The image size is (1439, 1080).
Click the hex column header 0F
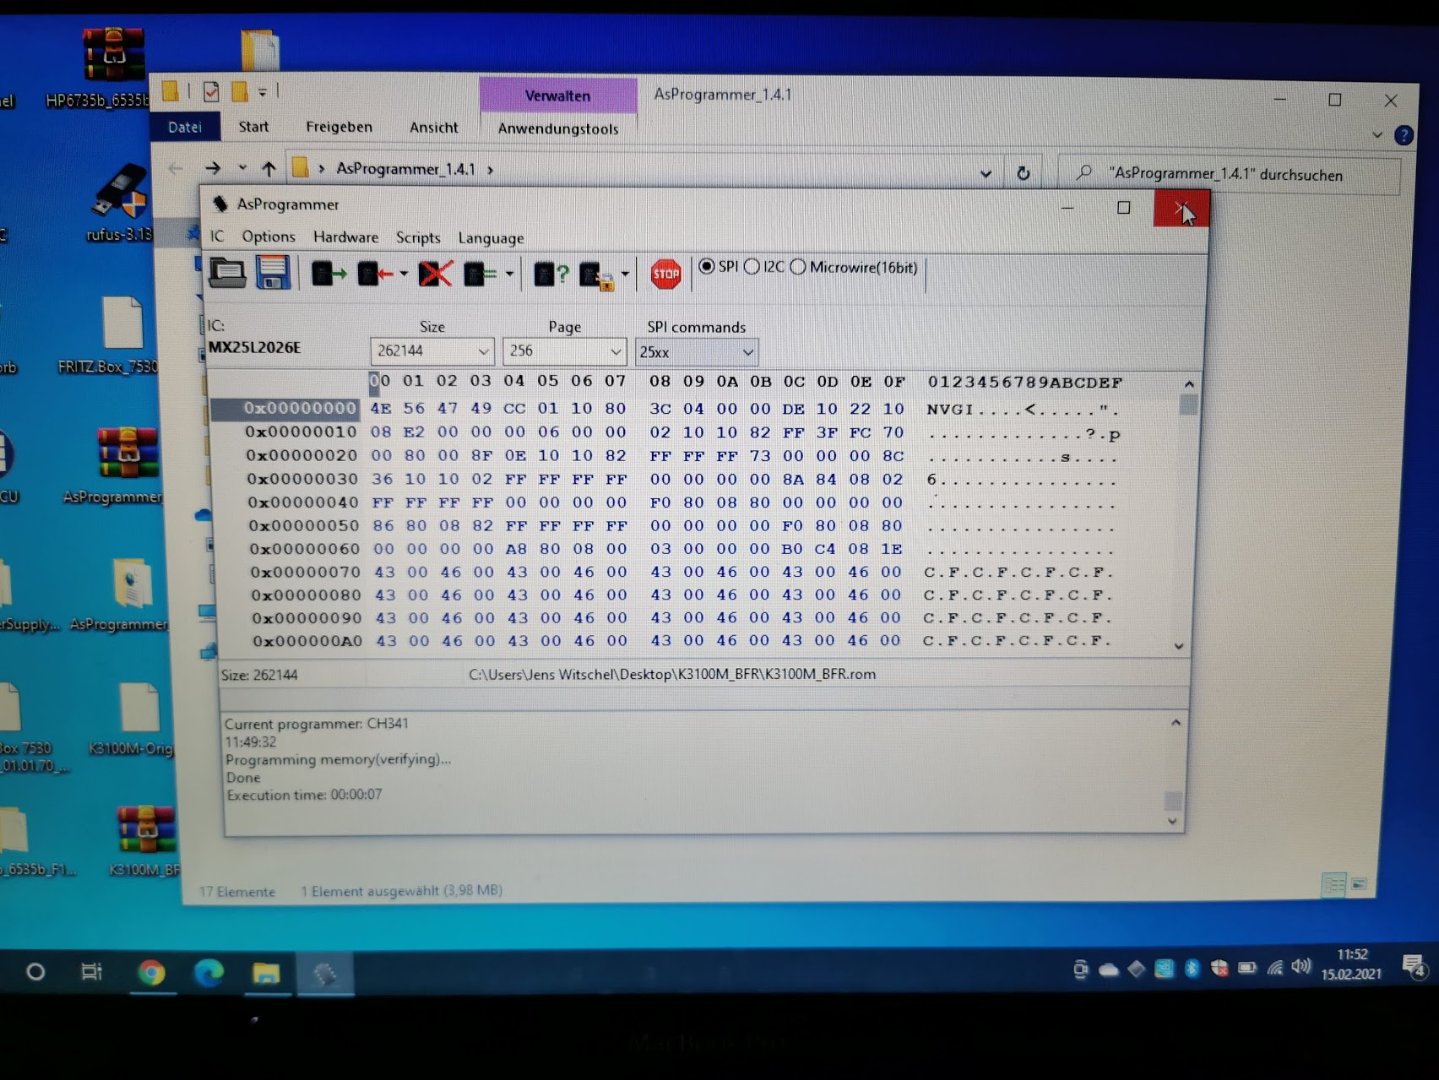pos(894,381)
